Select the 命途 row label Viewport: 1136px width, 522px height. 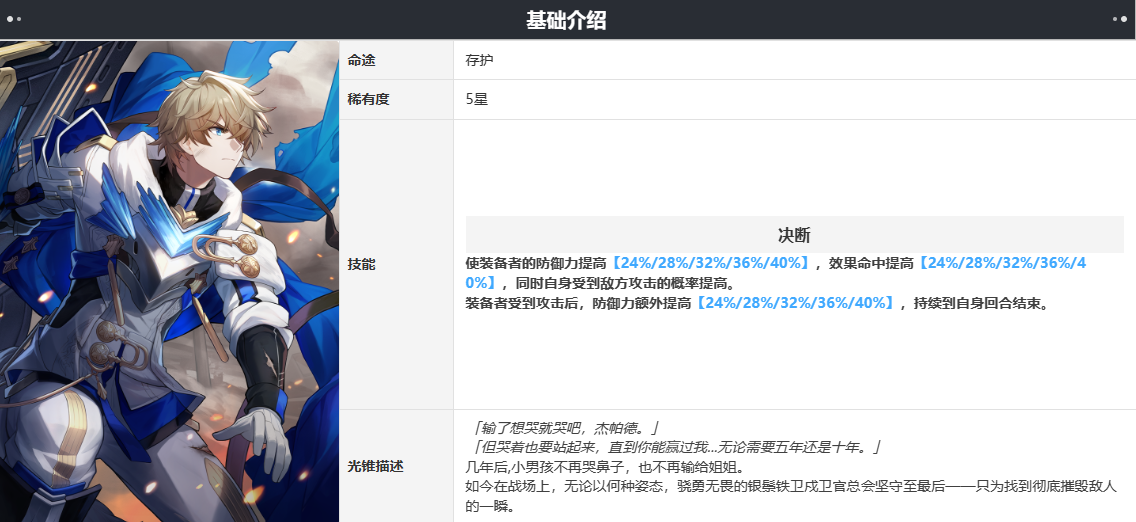coord(362,60)
